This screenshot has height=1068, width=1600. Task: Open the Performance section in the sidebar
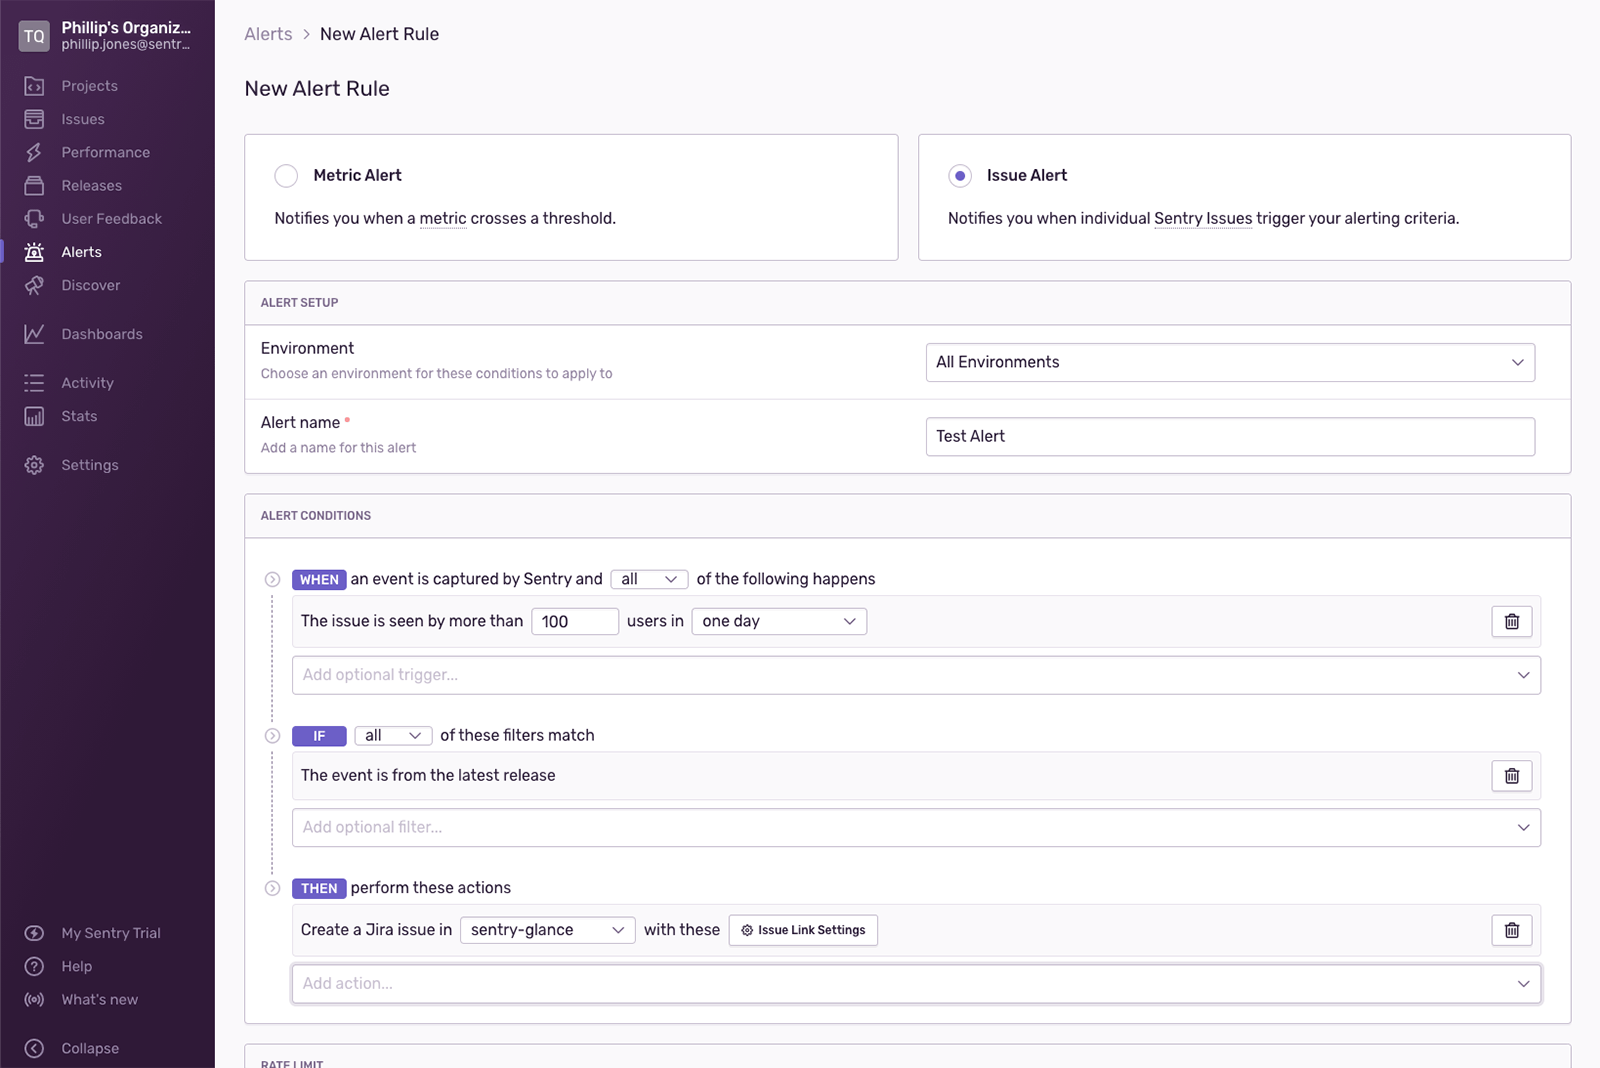tap(104, 152)
